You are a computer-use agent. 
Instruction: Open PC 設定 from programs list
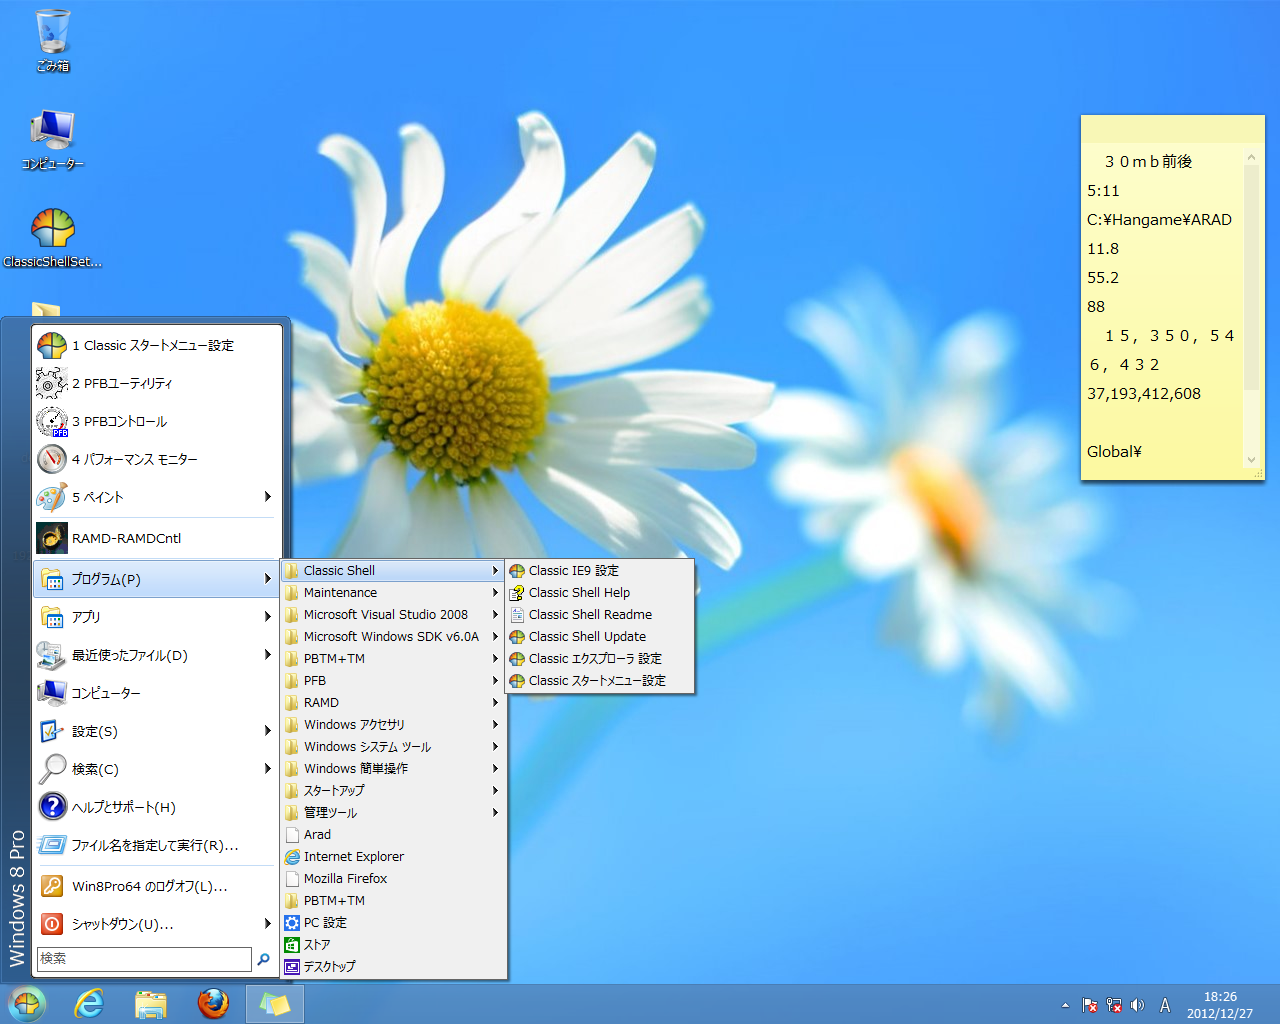tap(325, 923)
